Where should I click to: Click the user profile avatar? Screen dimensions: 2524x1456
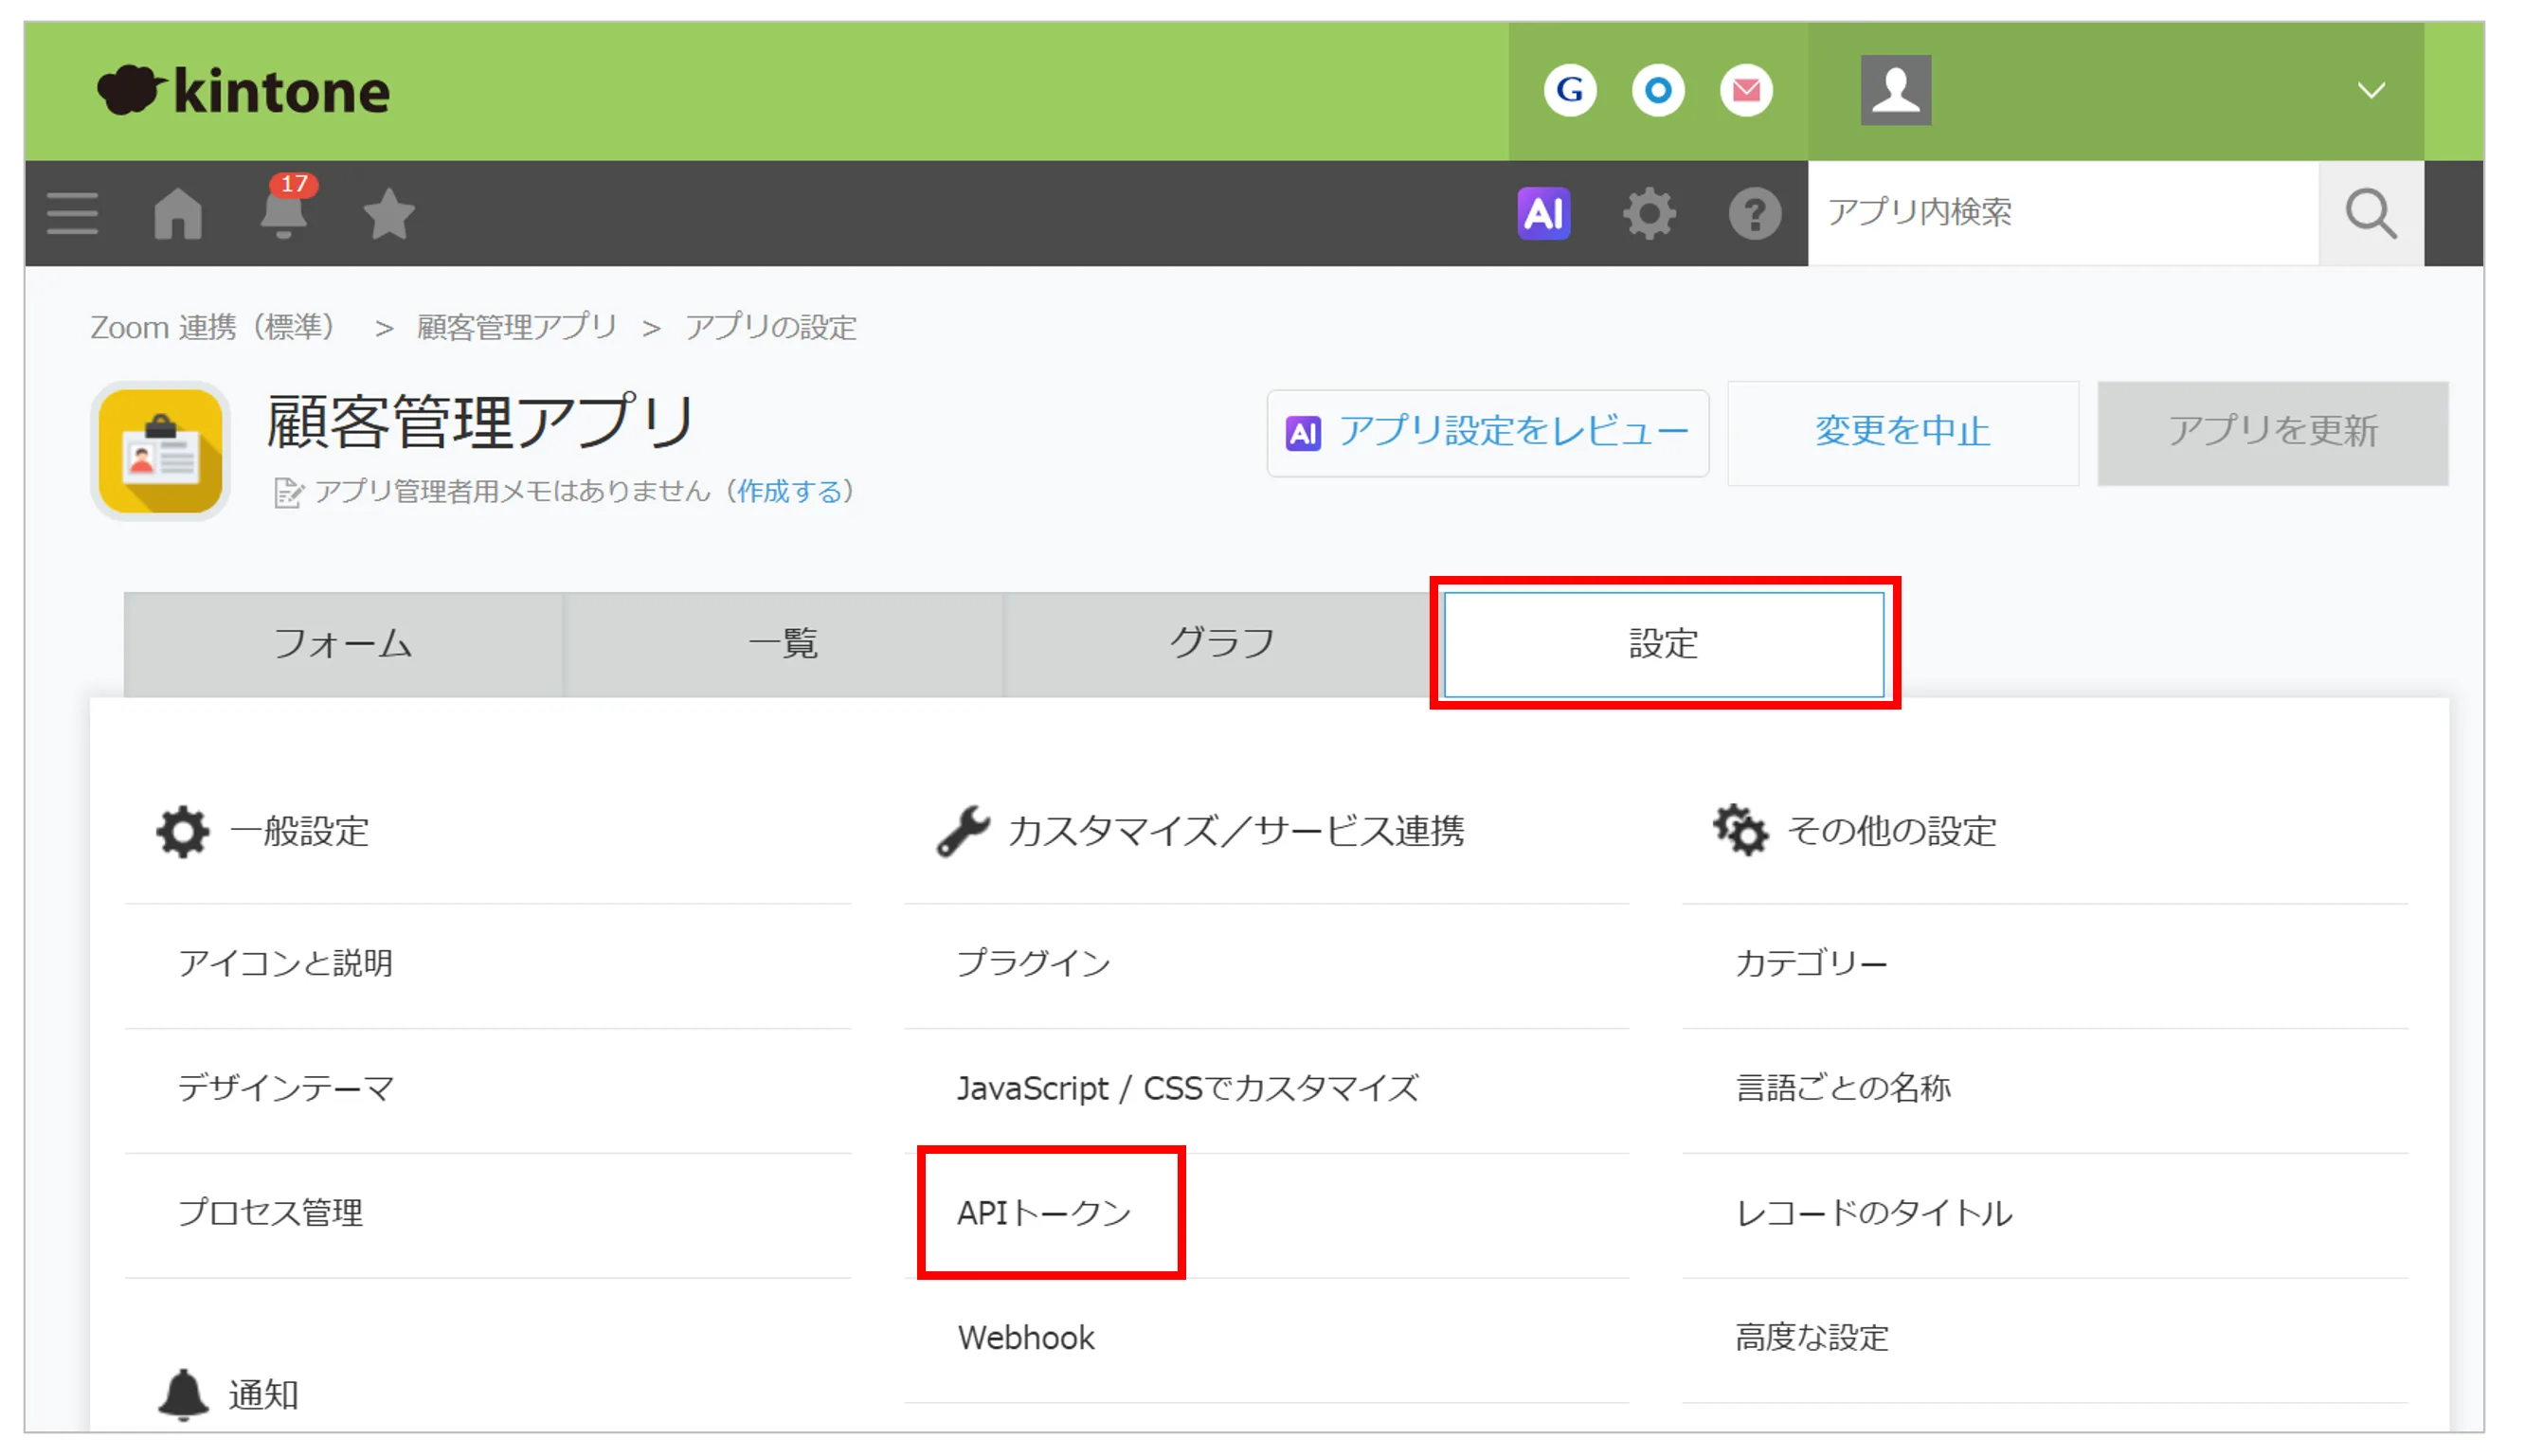(x=1895, y=90)
